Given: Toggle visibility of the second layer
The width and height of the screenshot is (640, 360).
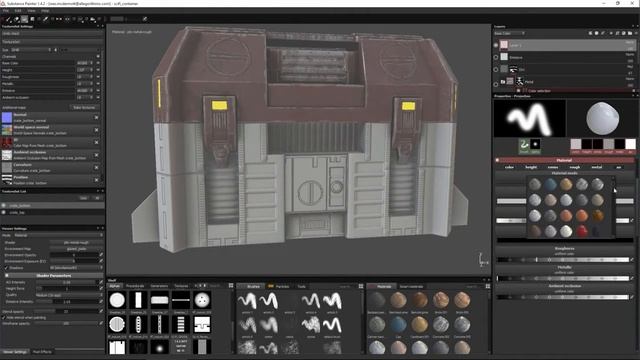Looking at the screenshot, I should (496, 57).
